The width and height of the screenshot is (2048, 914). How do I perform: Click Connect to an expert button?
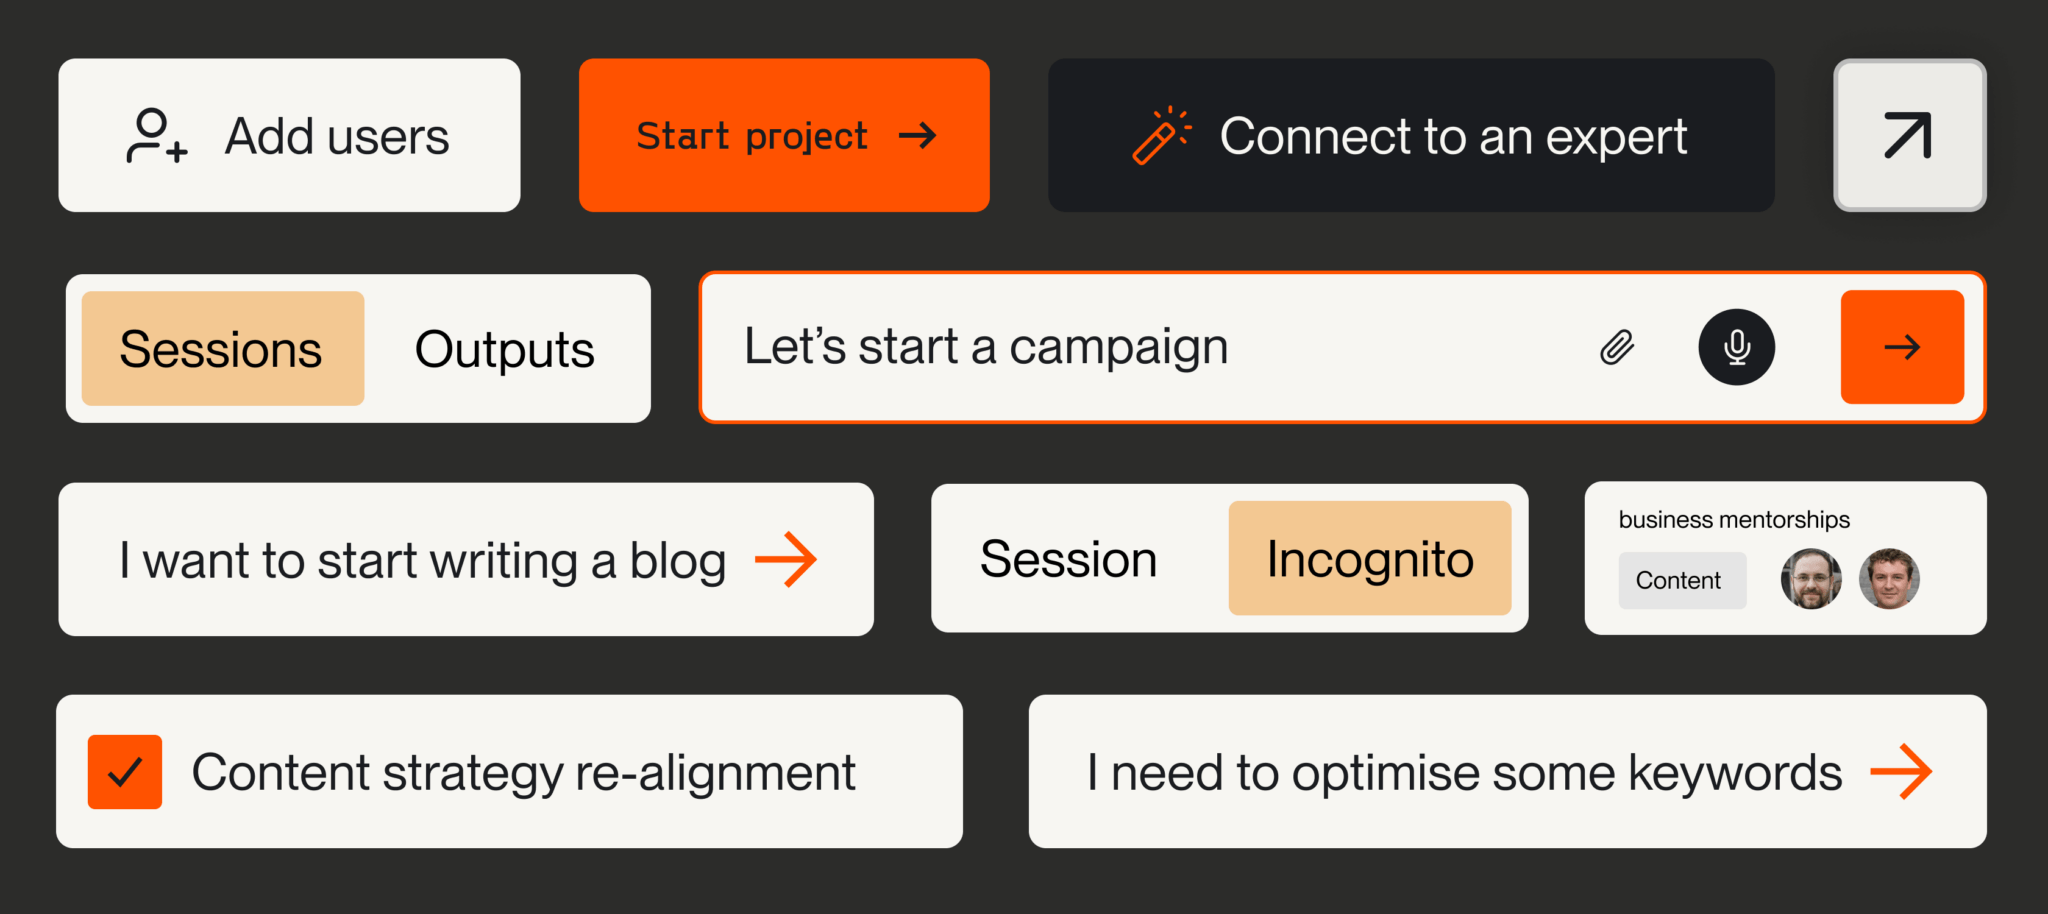pos(1410,136)
